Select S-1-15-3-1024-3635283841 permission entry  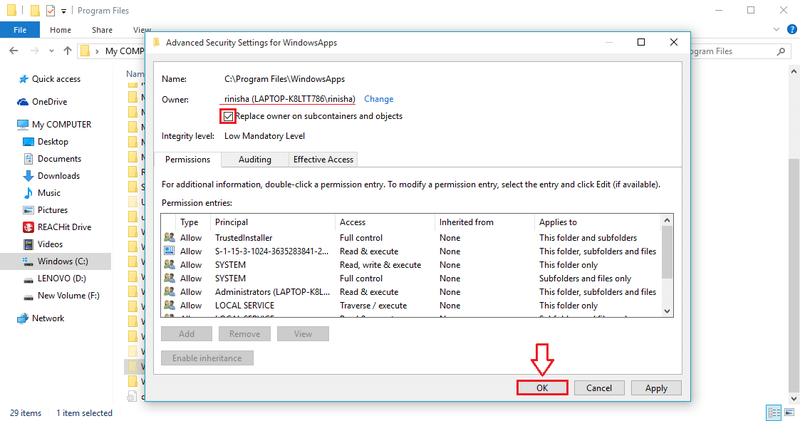[x=411, y=251]
